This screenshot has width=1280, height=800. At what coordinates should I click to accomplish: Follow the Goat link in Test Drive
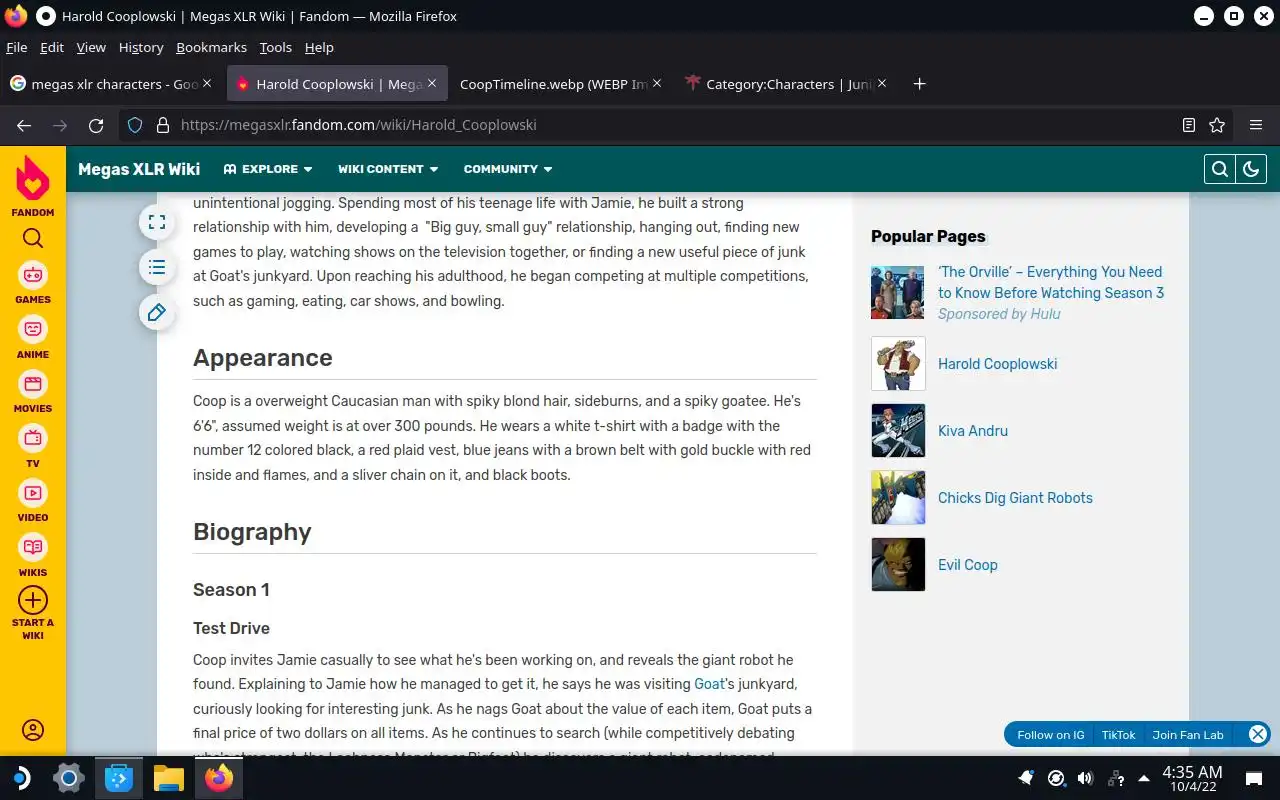coord(709,684)
